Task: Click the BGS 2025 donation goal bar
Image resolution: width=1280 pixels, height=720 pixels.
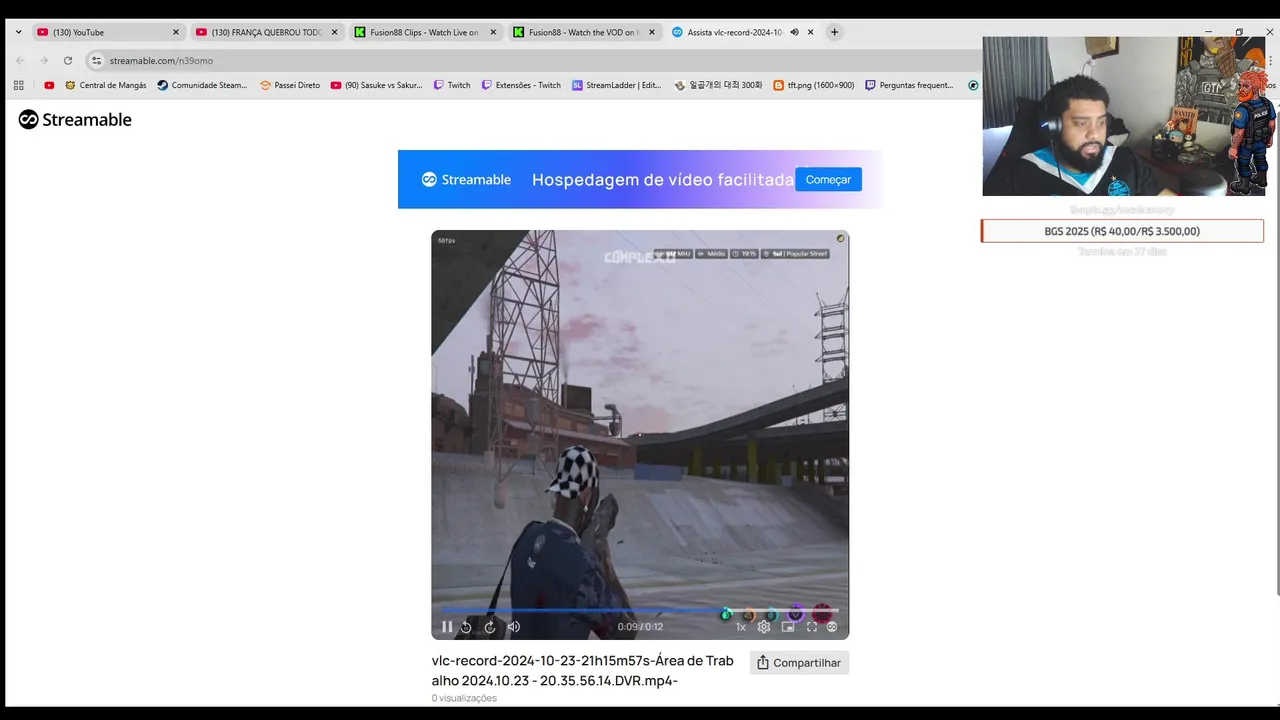Action: (x=1122, y=231)
